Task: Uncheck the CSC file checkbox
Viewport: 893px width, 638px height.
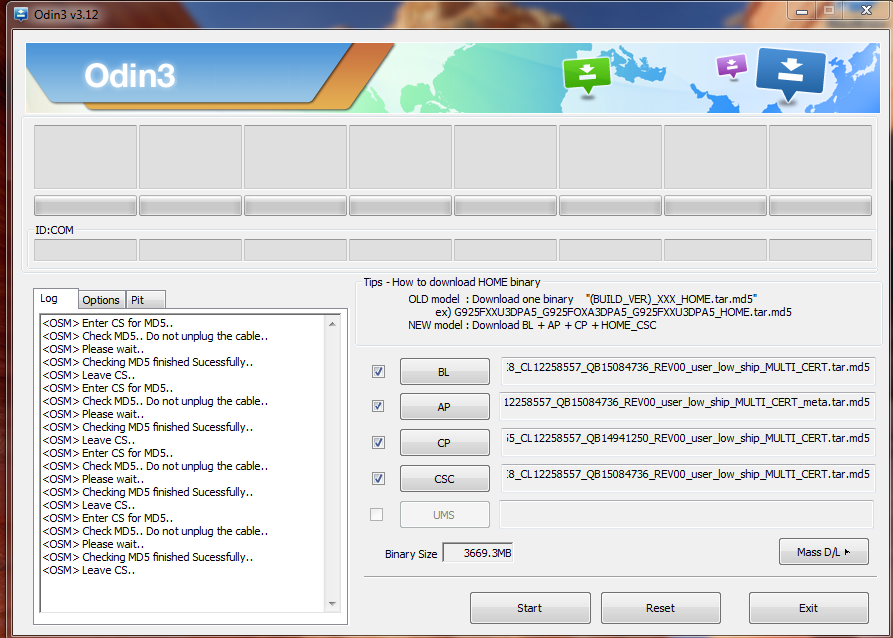Action: point(378,478)
